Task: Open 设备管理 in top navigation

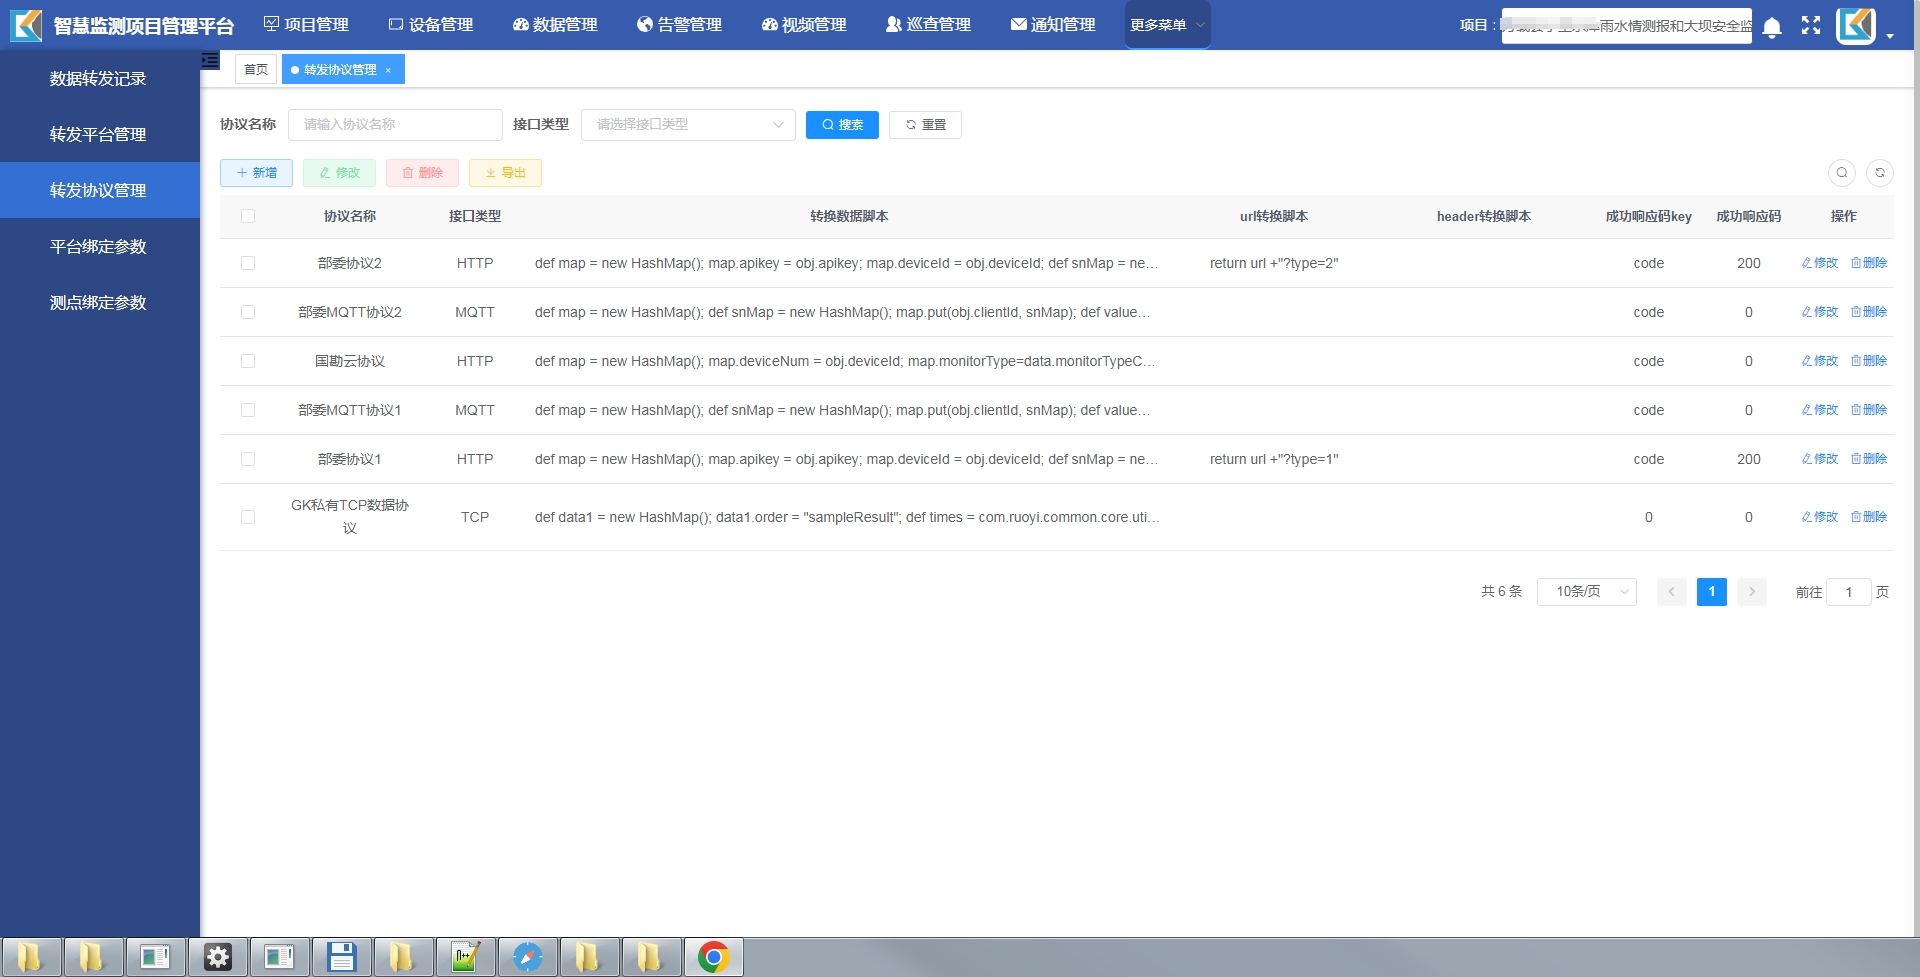Action: pos(431,25)
